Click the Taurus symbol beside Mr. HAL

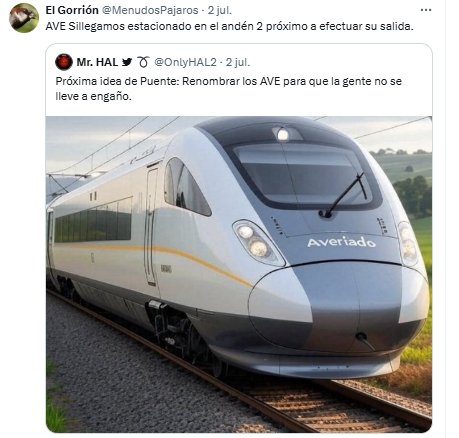click(143, 62)
